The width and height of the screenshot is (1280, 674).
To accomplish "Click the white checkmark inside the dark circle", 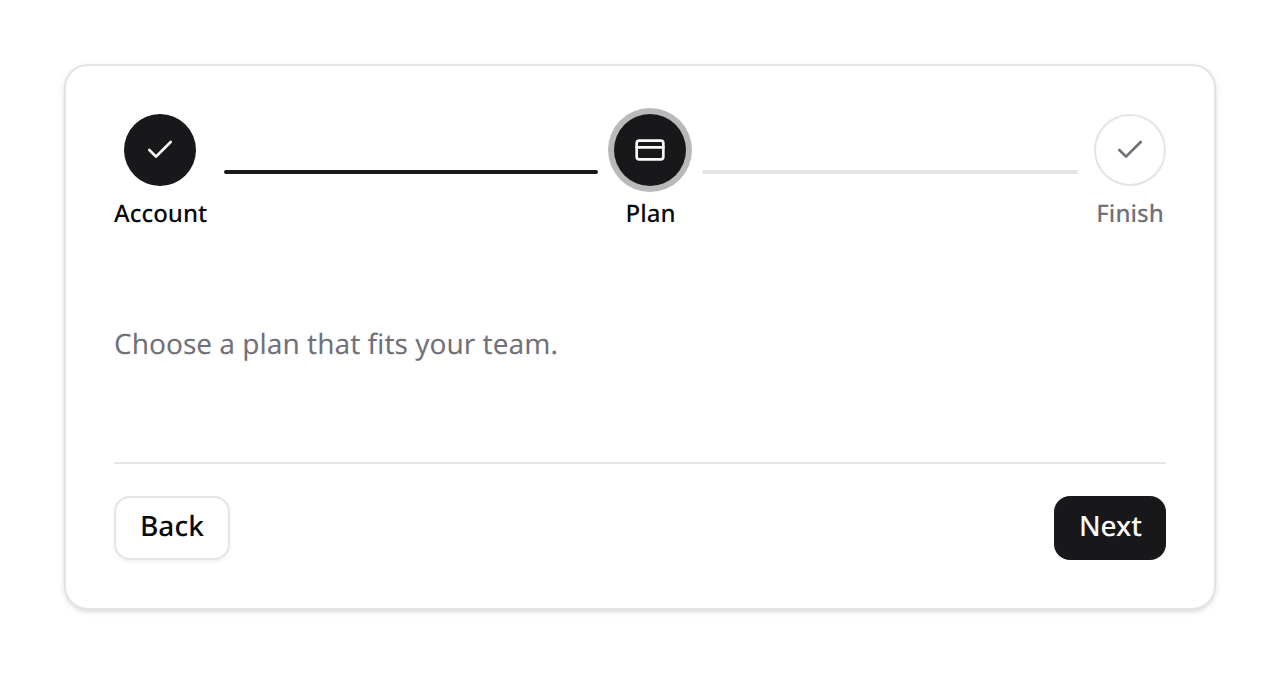I will 160,150.
